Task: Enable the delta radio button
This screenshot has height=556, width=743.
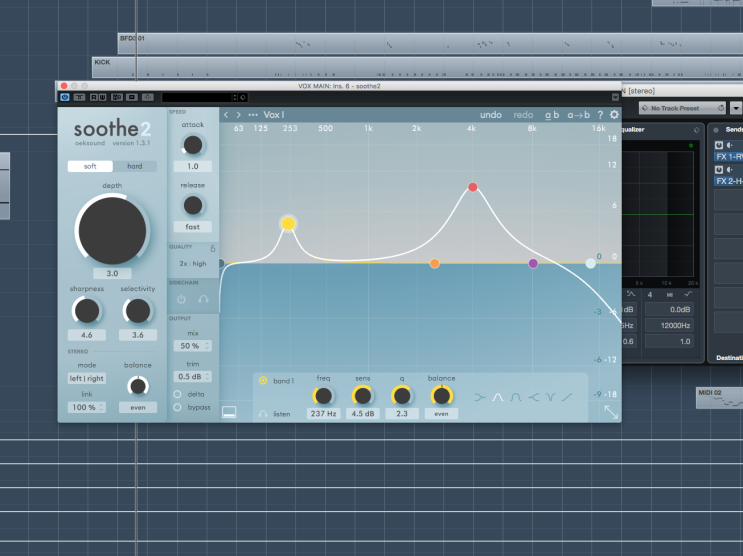Action: [177, 394]
